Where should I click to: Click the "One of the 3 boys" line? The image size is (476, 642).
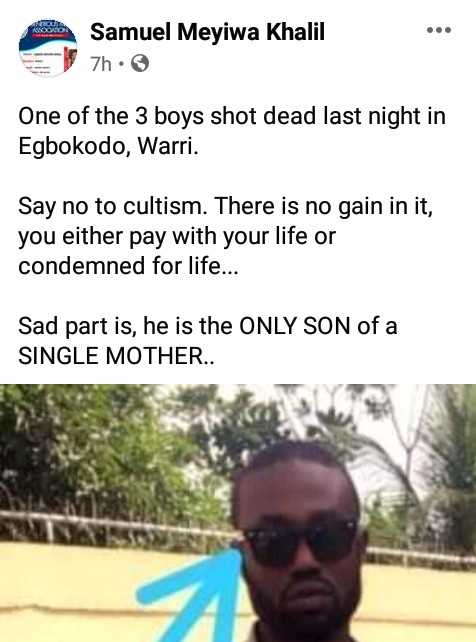tap(232, 116)
